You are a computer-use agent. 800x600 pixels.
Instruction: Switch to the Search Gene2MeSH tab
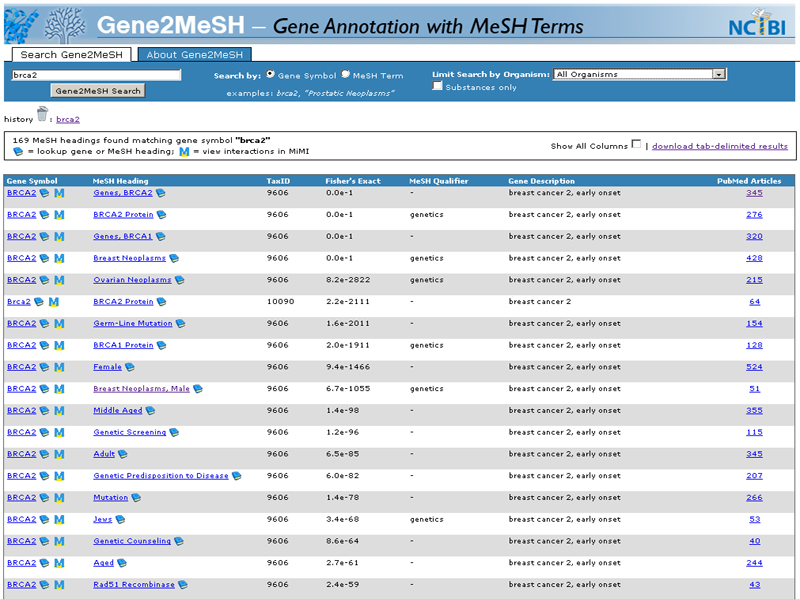click(x=71, y=55)
